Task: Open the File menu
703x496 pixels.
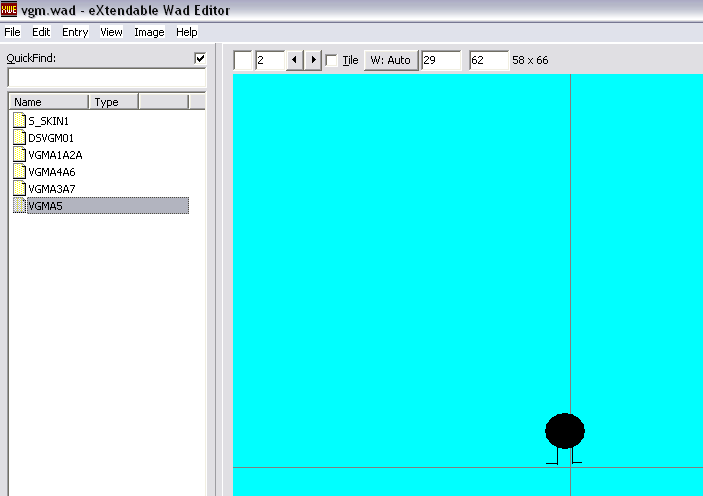Action: click(x=12, y=32)
